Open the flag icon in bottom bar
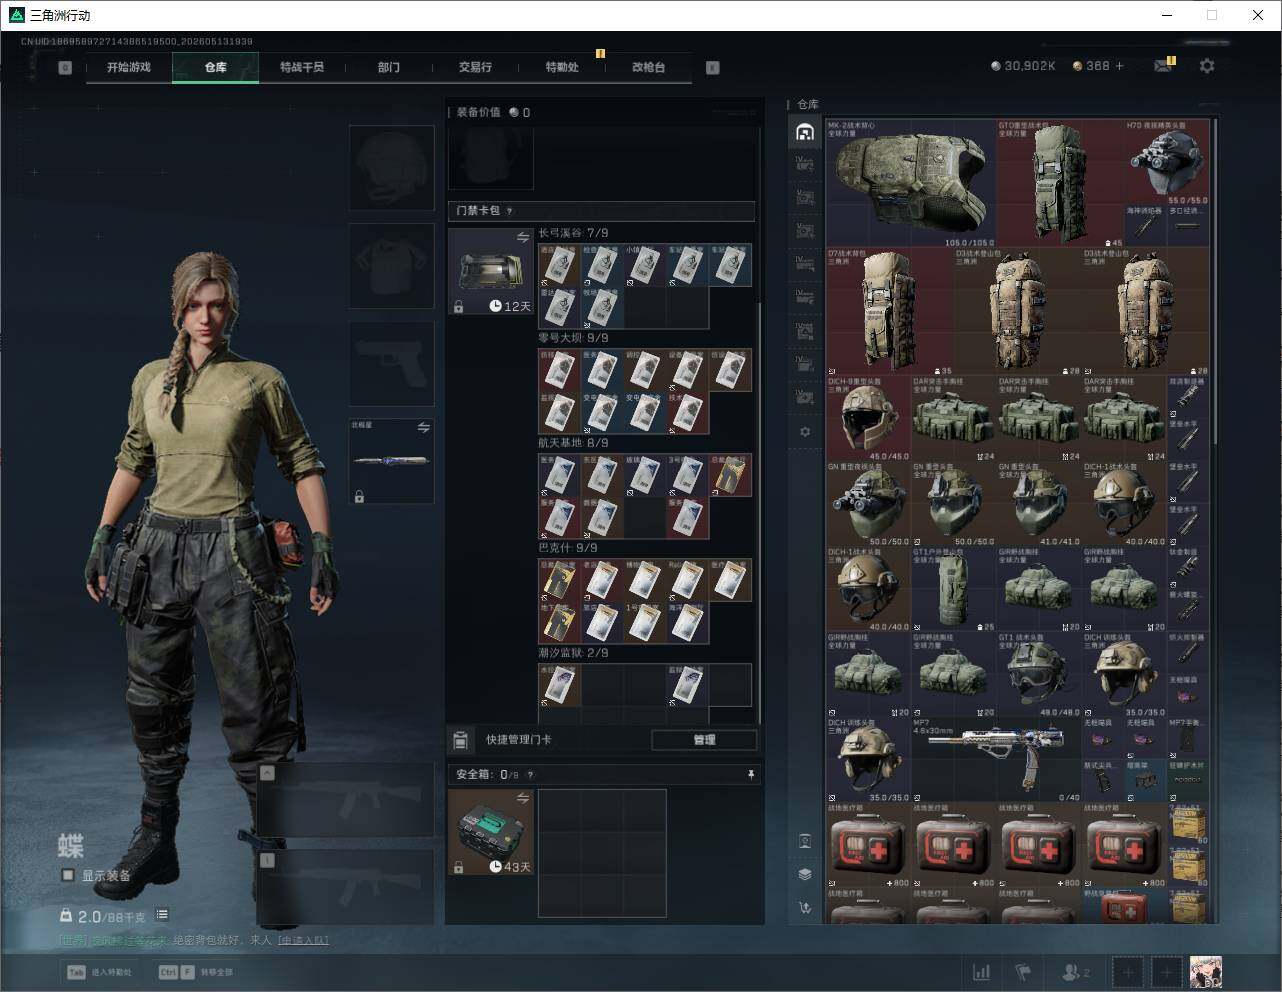This screenshot has height=992, width=1282. click(x=1023, y=972)
